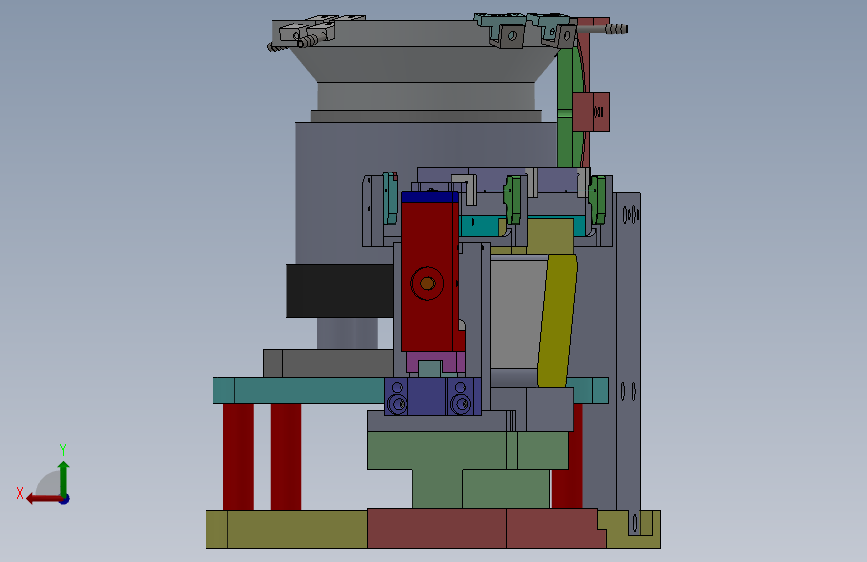Screen dimensions: 867x562
Task: Select the slanted olive-yellow plate
Action: pyautogui.click(x=557, y=321)
